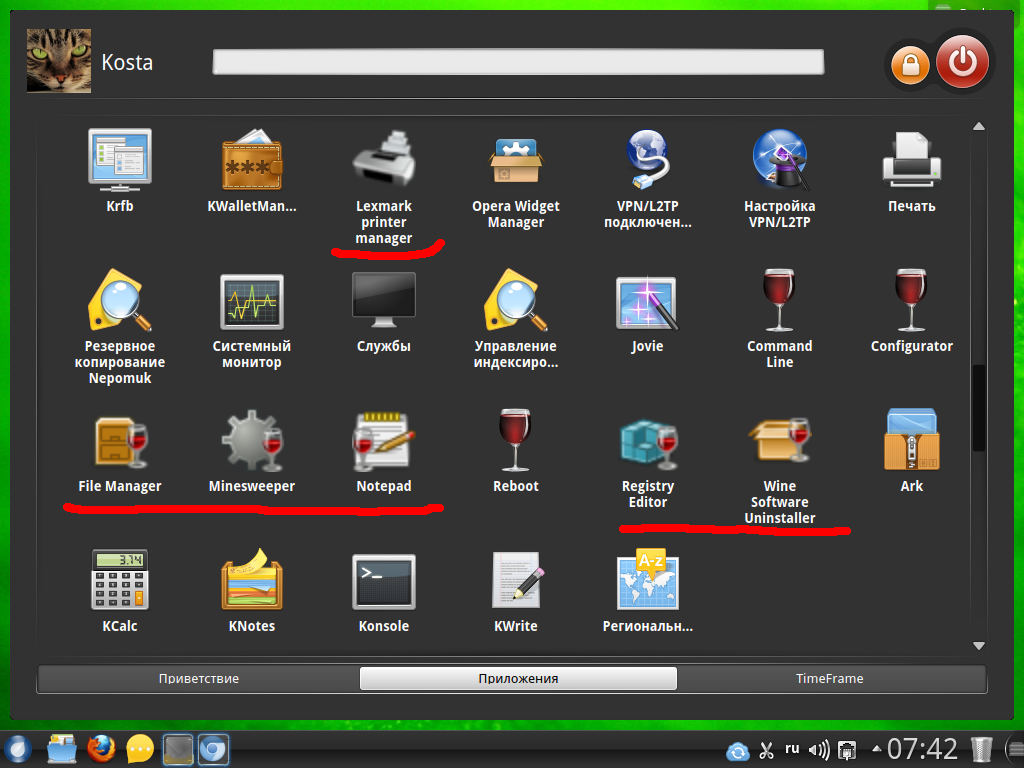Click the applications list scrollbar handle
Viewport: 1024px width, 768px height.
978,408
